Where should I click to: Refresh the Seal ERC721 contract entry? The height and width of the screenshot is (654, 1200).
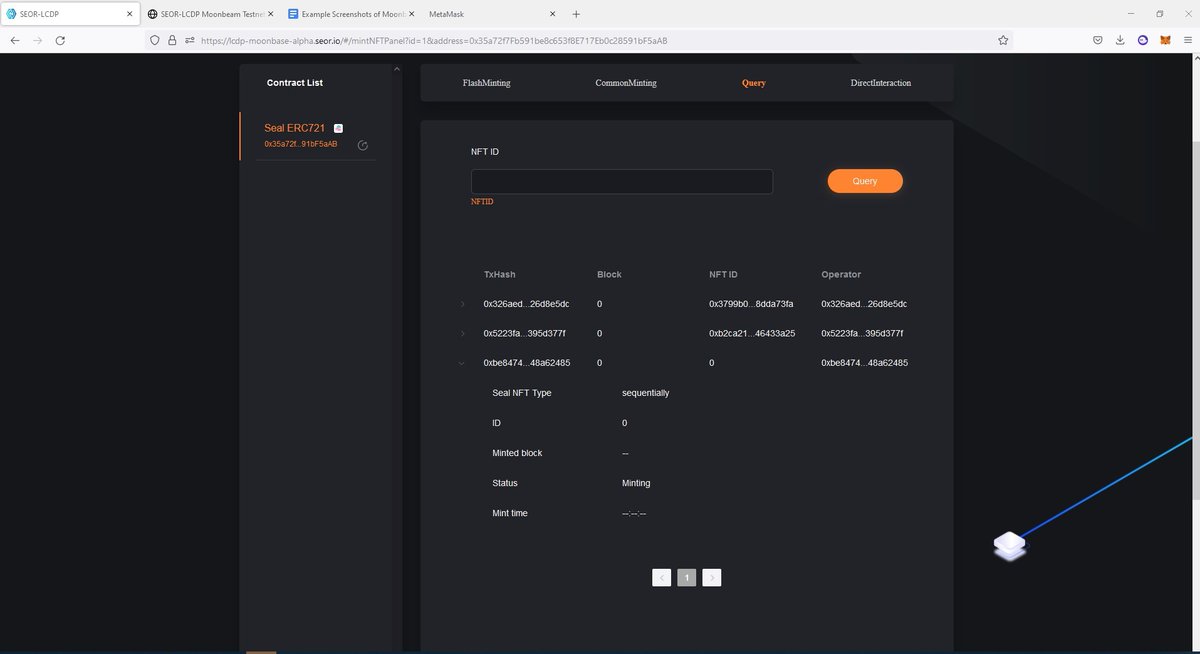[x=363, y=145]
